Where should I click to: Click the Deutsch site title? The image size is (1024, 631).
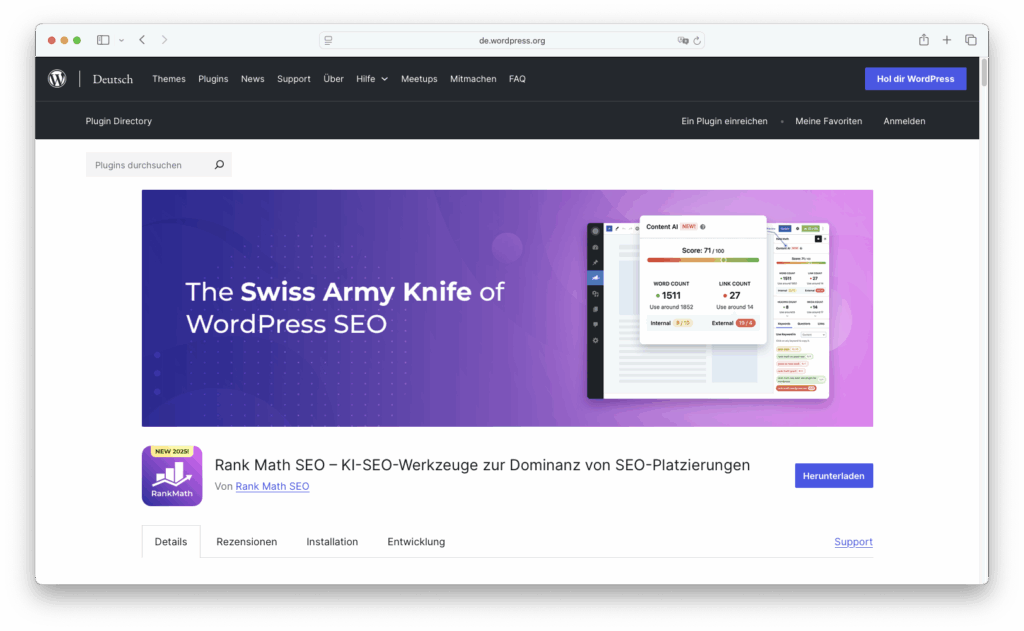coord(112,79)
